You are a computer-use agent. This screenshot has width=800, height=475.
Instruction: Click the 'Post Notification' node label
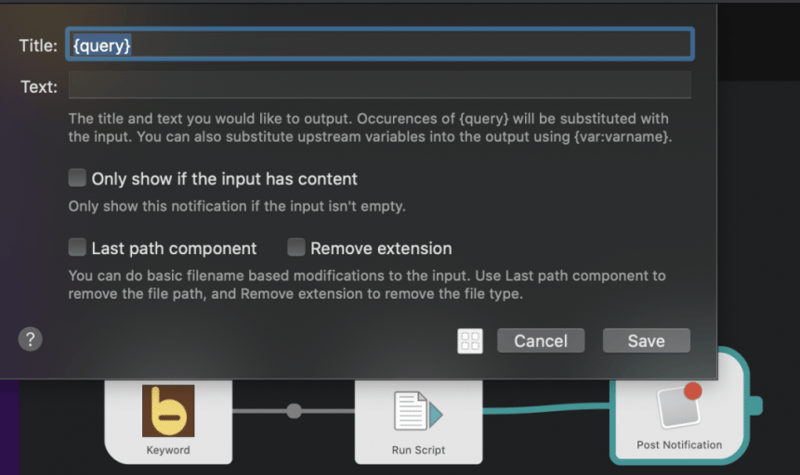pos(679,445)
